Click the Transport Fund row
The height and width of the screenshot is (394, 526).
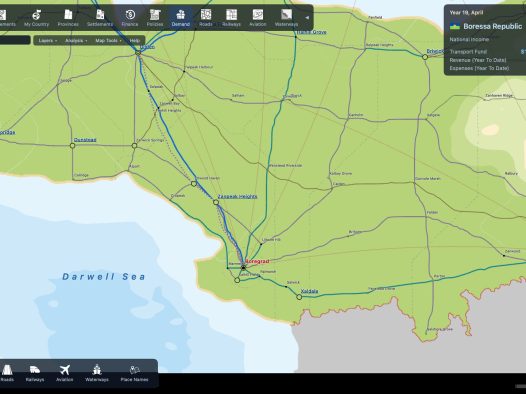[x=486, y=52]
